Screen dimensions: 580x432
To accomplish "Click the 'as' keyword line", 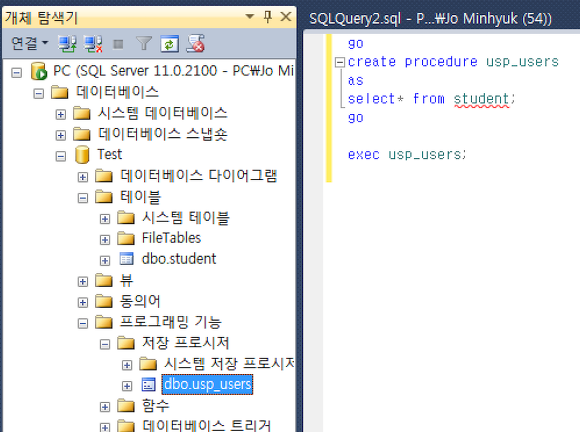I will tap(355, 81).
